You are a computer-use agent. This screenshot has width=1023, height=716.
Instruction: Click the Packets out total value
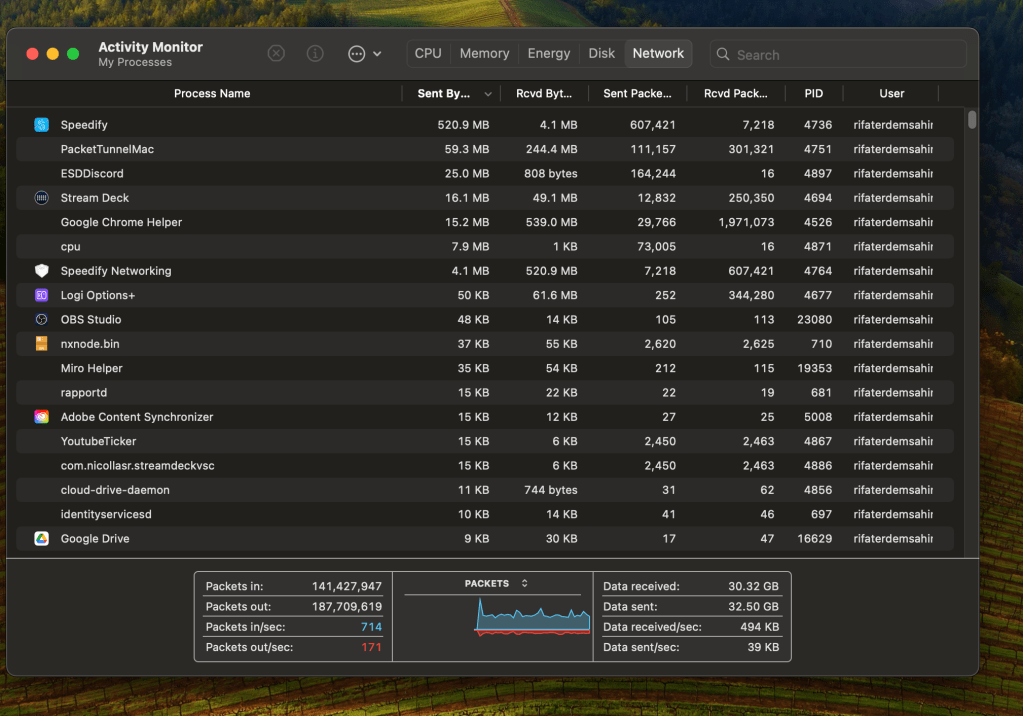click(x=346, y=606)
